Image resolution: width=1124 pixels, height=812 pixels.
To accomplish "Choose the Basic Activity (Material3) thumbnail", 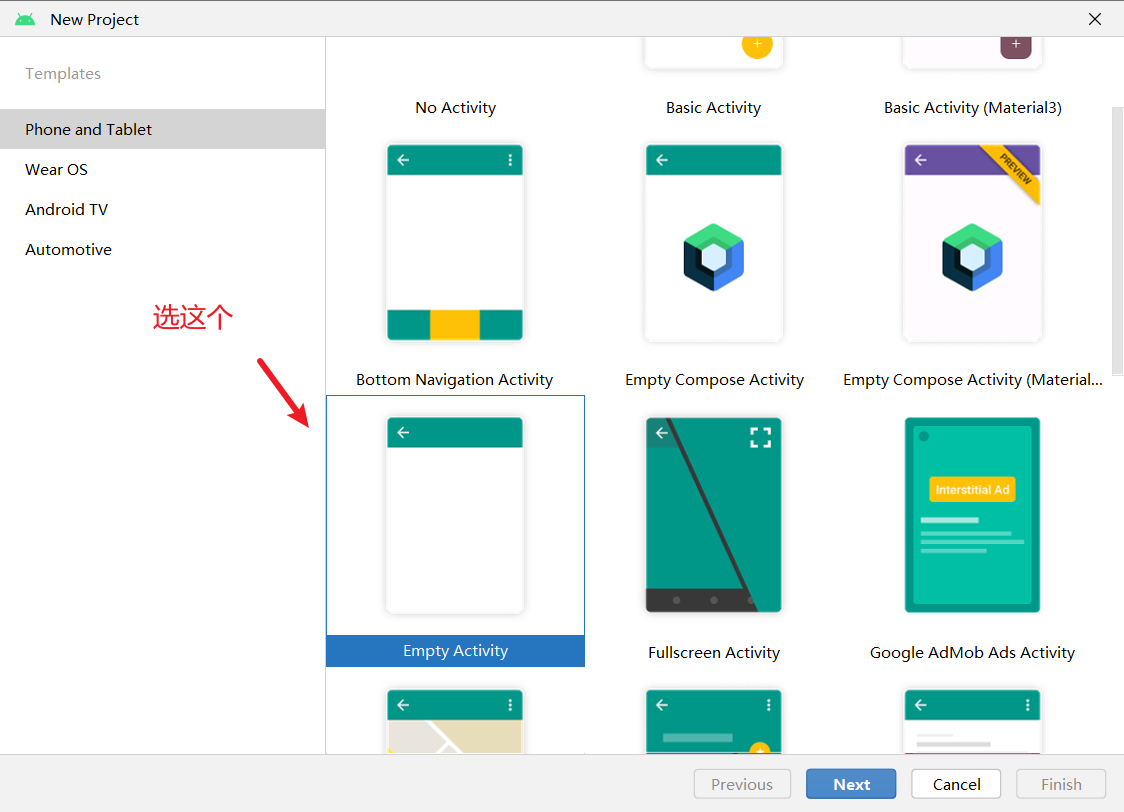I will click(x=972, y=53).
